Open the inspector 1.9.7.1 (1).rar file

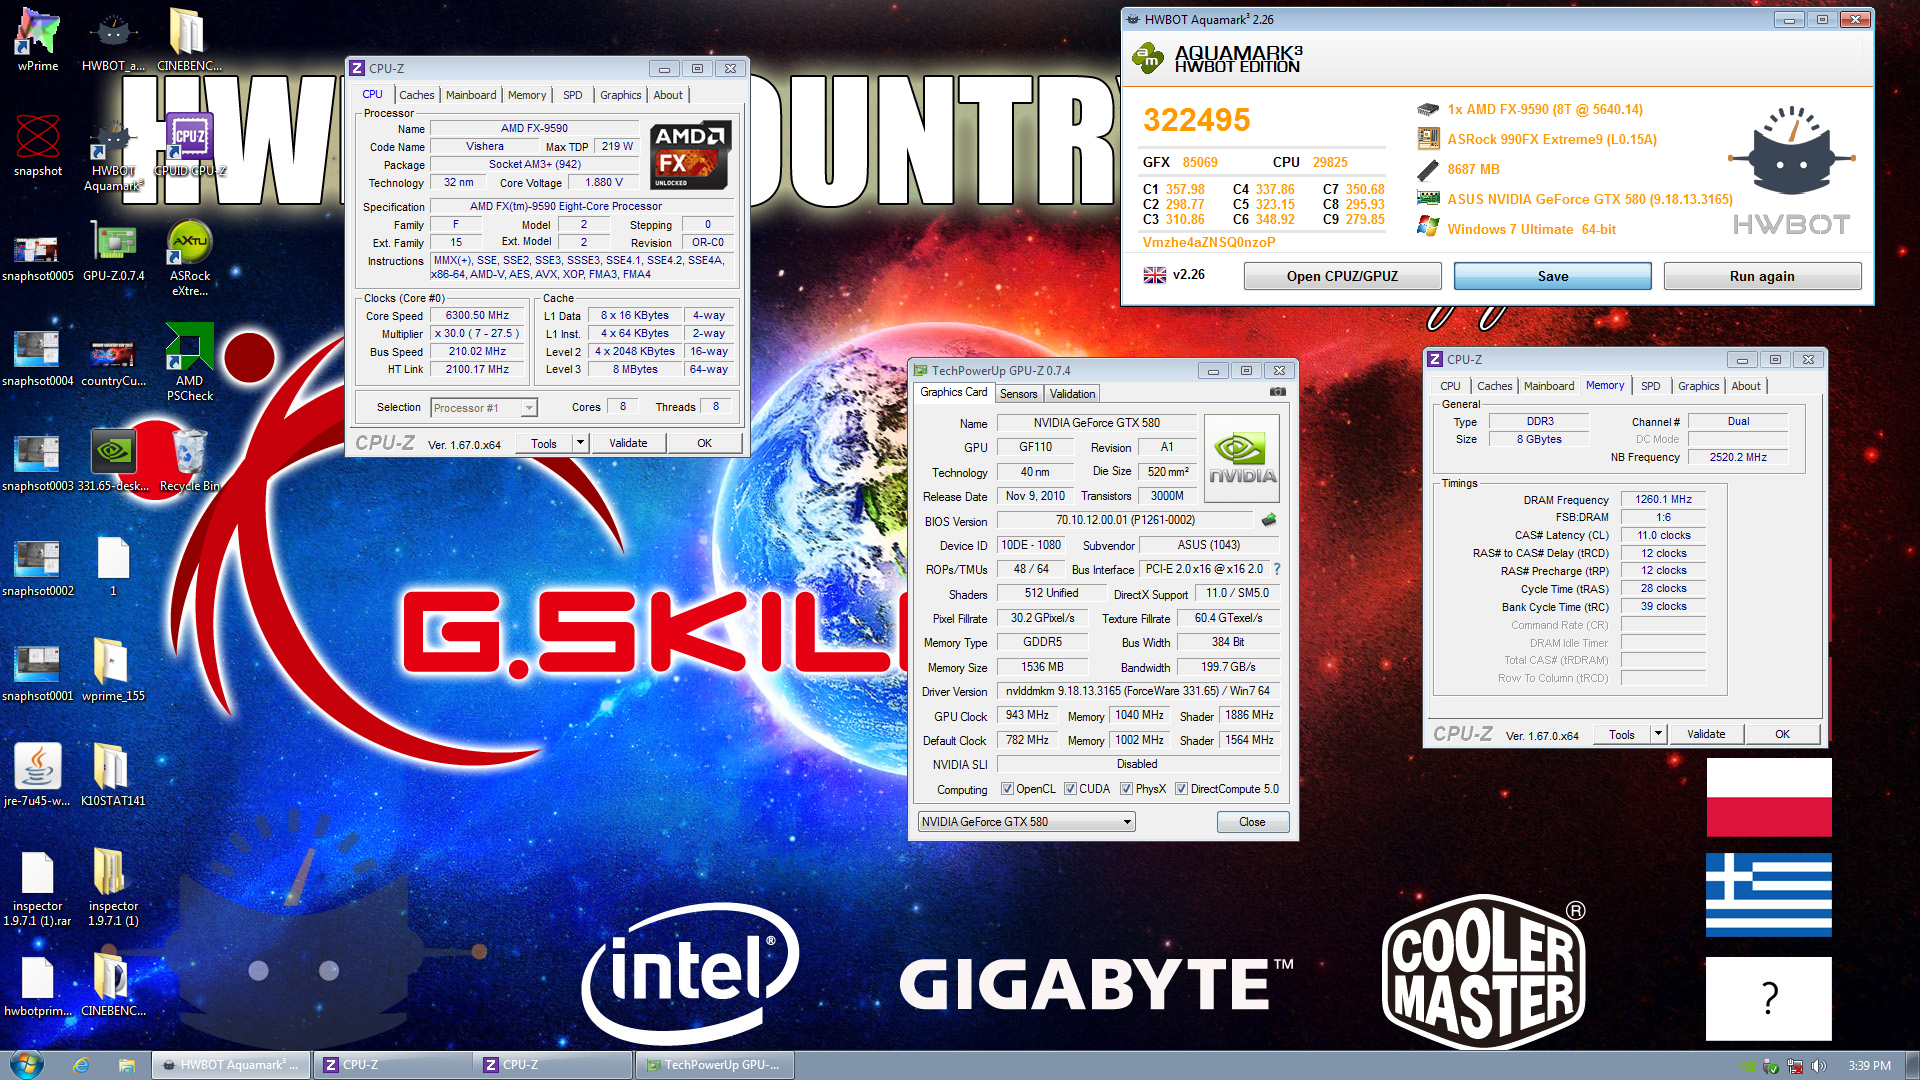pyautogui.click(x=38, y=887)
